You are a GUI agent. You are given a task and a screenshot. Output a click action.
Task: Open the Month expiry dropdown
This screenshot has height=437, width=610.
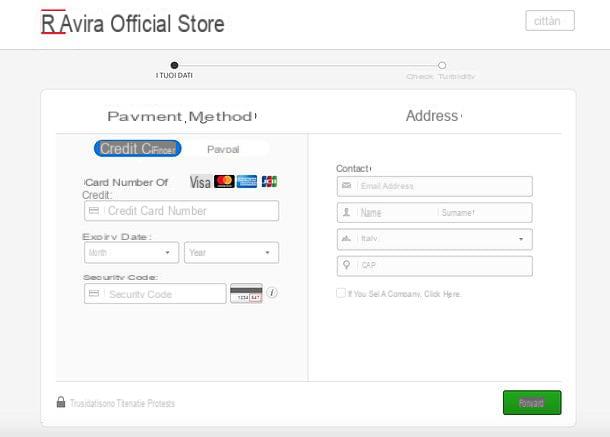(131, 253)
